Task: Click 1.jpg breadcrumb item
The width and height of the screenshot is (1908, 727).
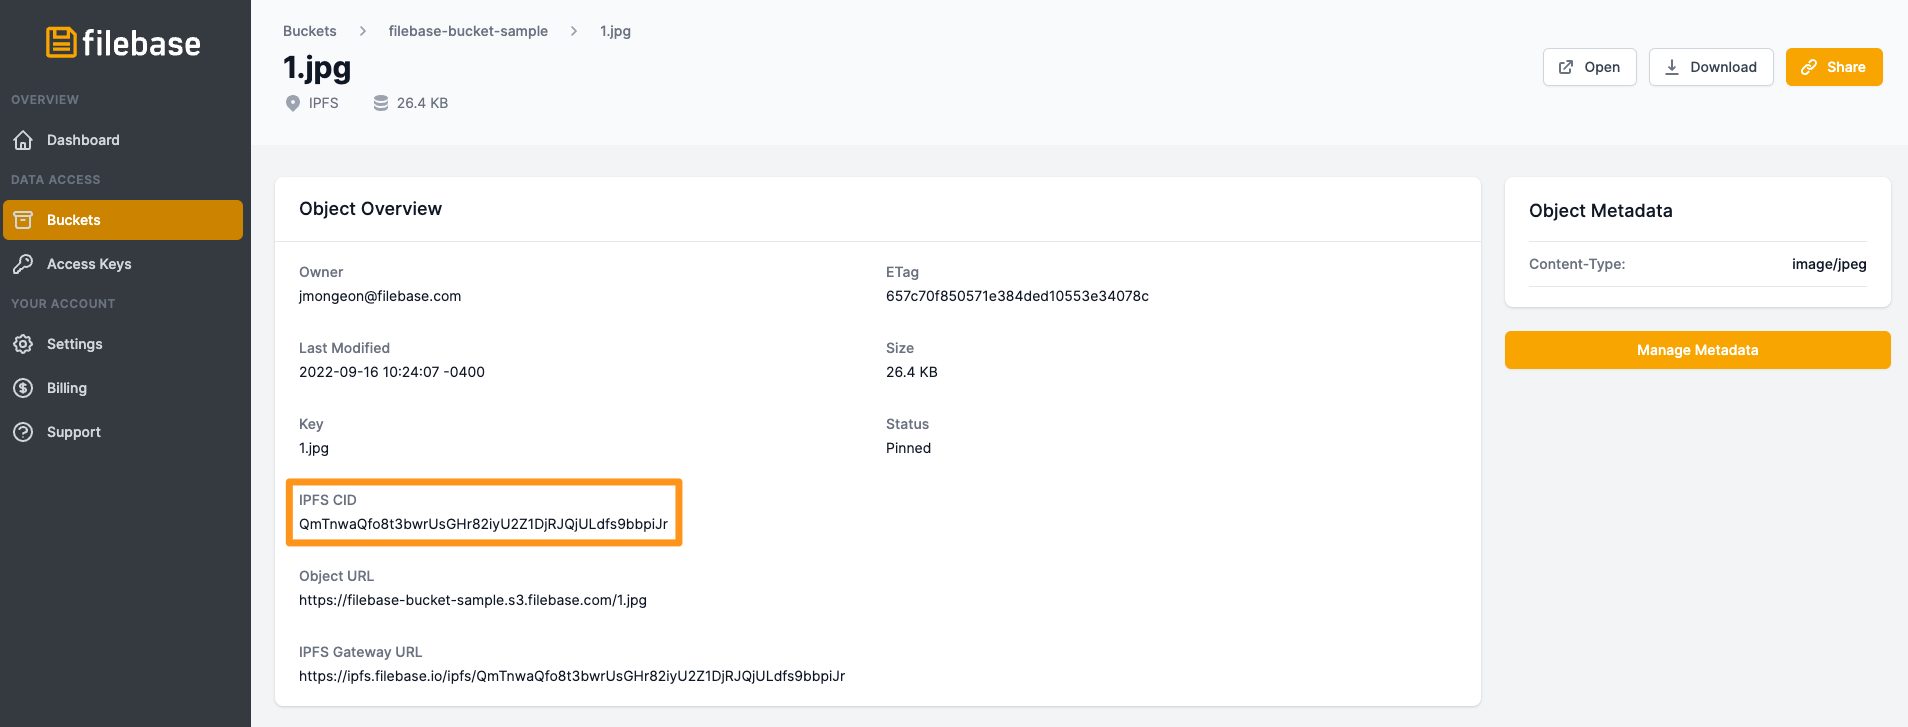Action: [x=615, y=31]
